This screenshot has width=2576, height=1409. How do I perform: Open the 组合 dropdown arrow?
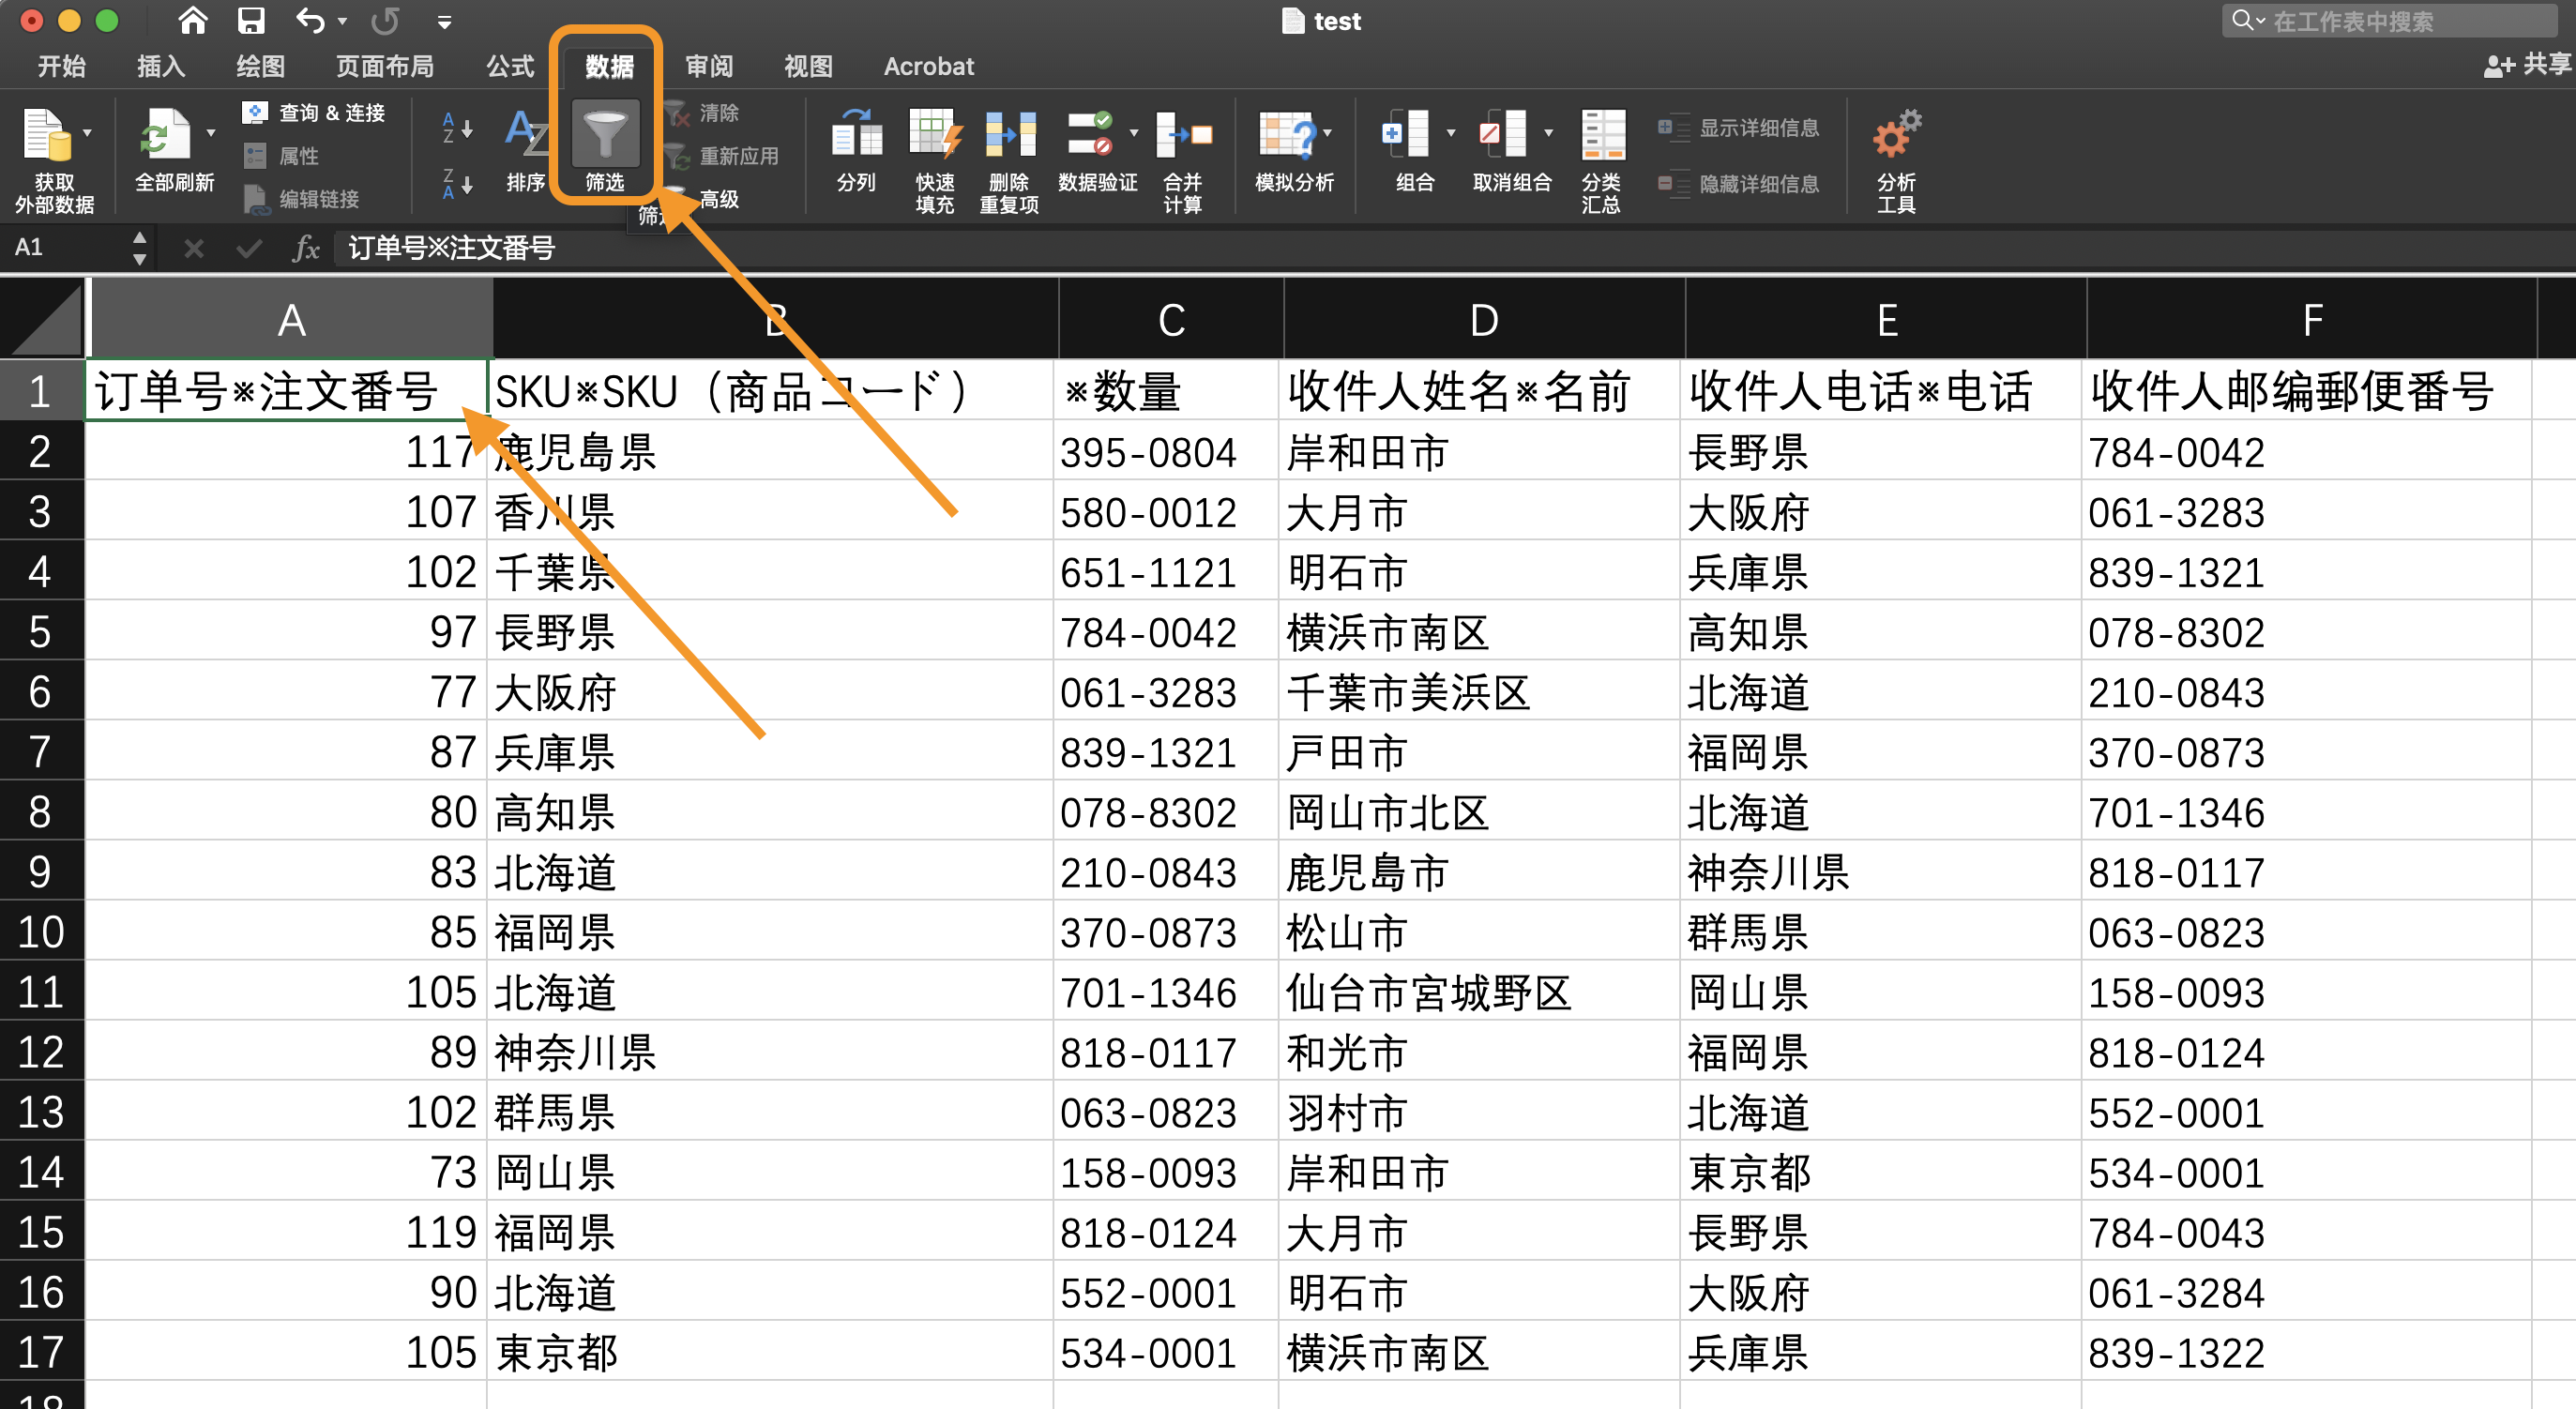pyautogui.click(x=1451, y=132)
